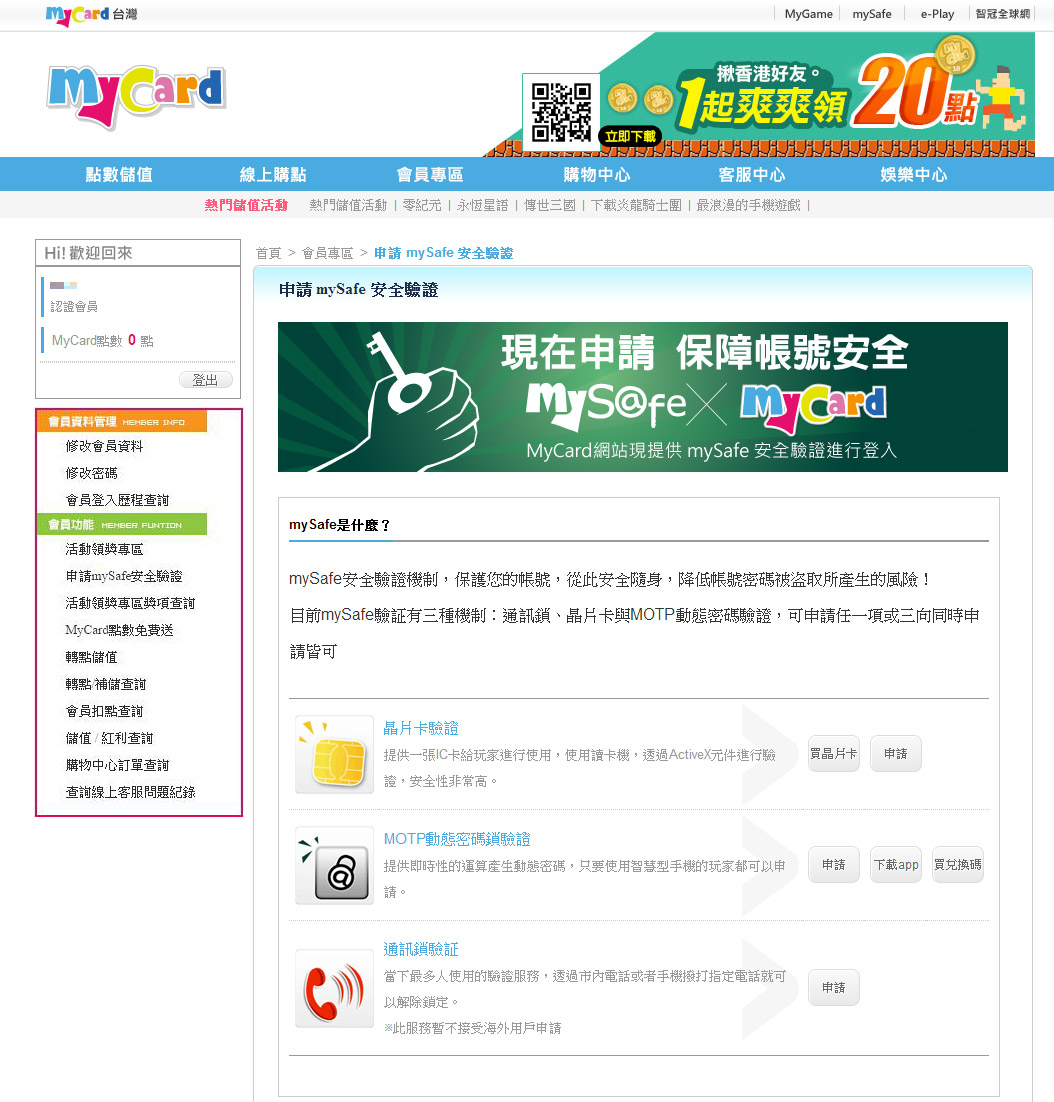Open the 智冠全球網 top link
The image size is (1054, 1102).
pyautogui.click(x=1003, y=14)
